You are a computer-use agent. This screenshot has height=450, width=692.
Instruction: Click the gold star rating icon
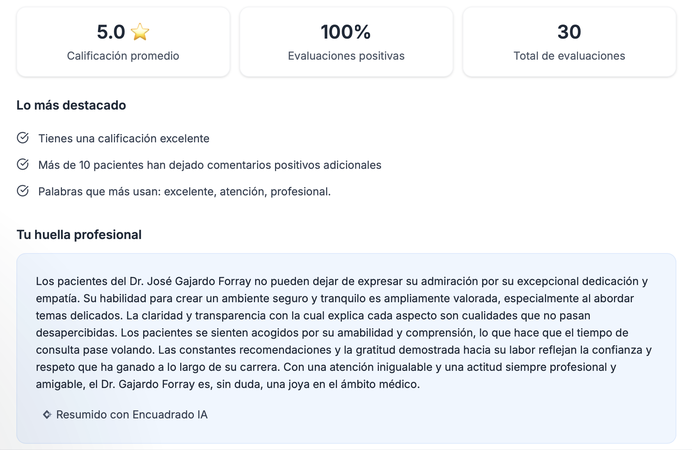(x=139, y=32)
